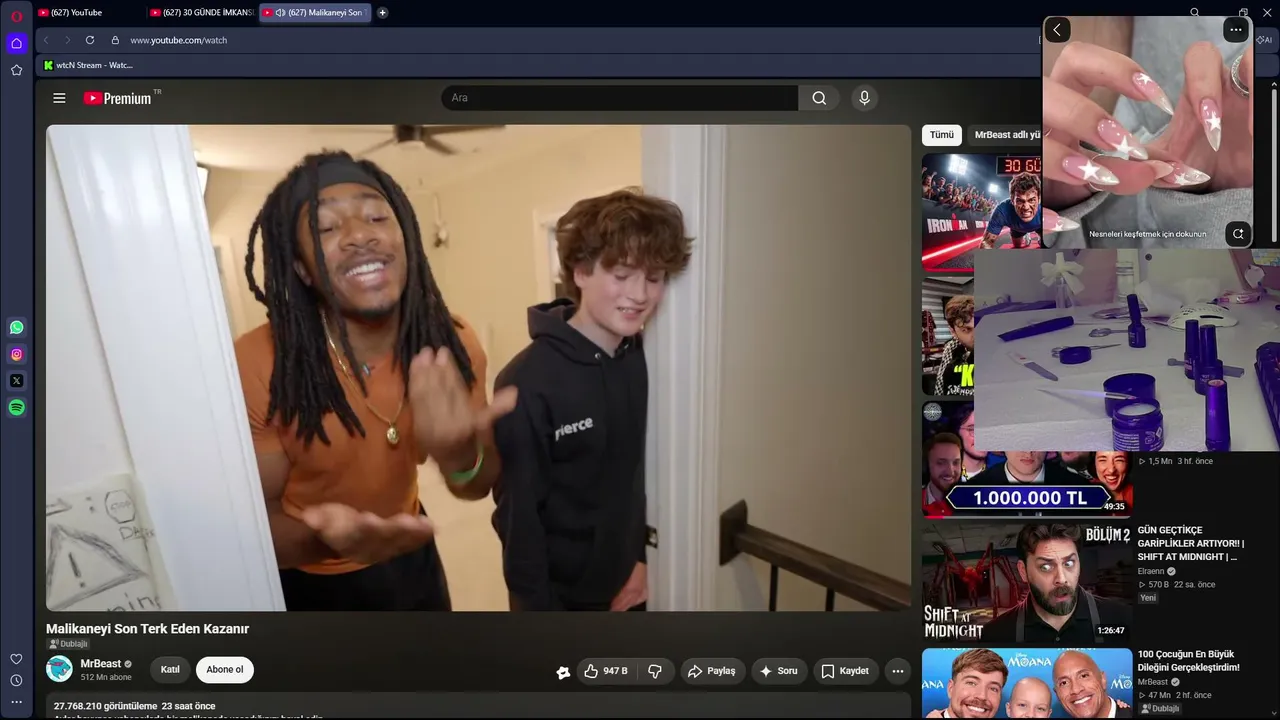Open a new browser tab
Image resolution: width=1280 pixels, height=720 pixels.
(382, 13)
